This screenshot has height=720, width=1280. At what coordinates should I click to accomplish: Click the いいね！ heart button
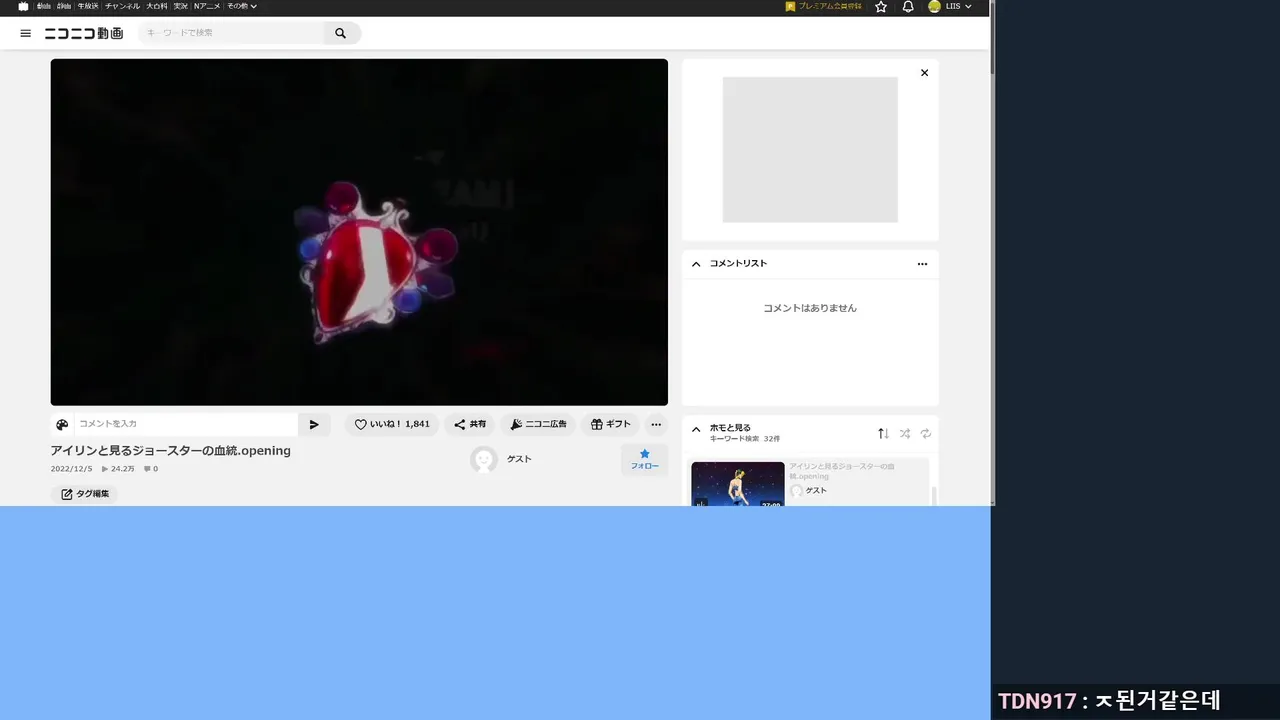tap(392, 424)
